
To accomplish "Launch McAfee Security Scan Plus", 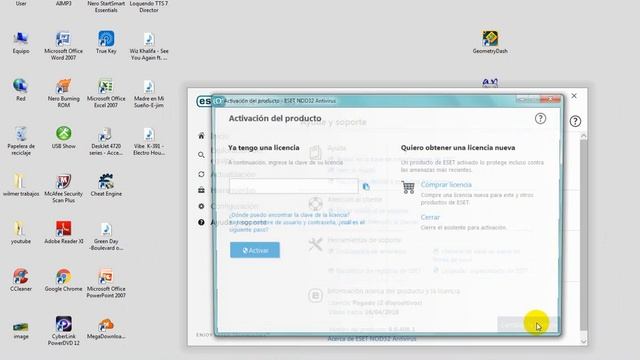I will coord(63,188).
